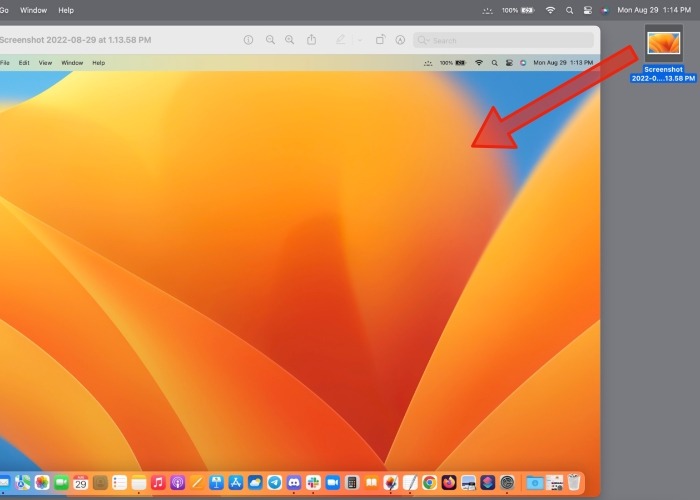The height and width of the screenshot is (500, 700).
Task: Launch Telegram from the dock
Action: tap(275, 483)
